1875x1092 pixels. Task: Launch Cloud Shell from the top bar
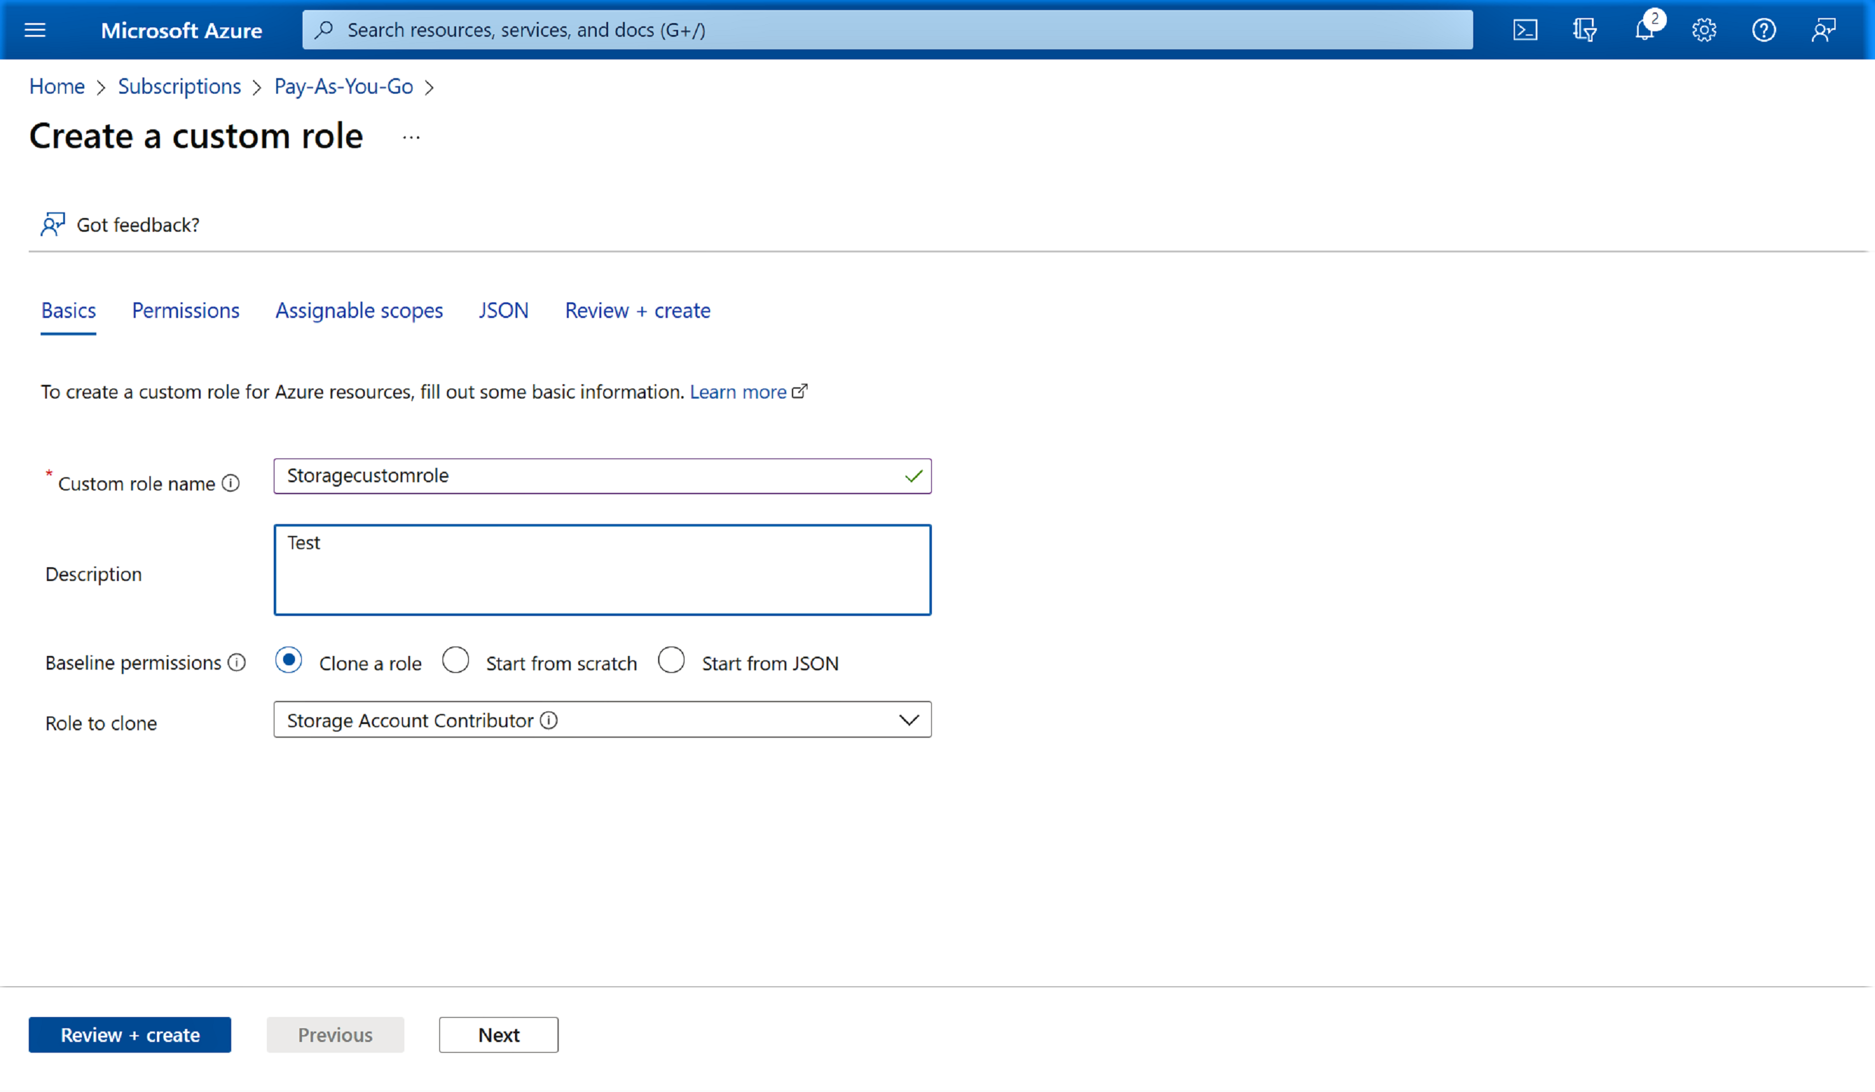click(1525, 30)
